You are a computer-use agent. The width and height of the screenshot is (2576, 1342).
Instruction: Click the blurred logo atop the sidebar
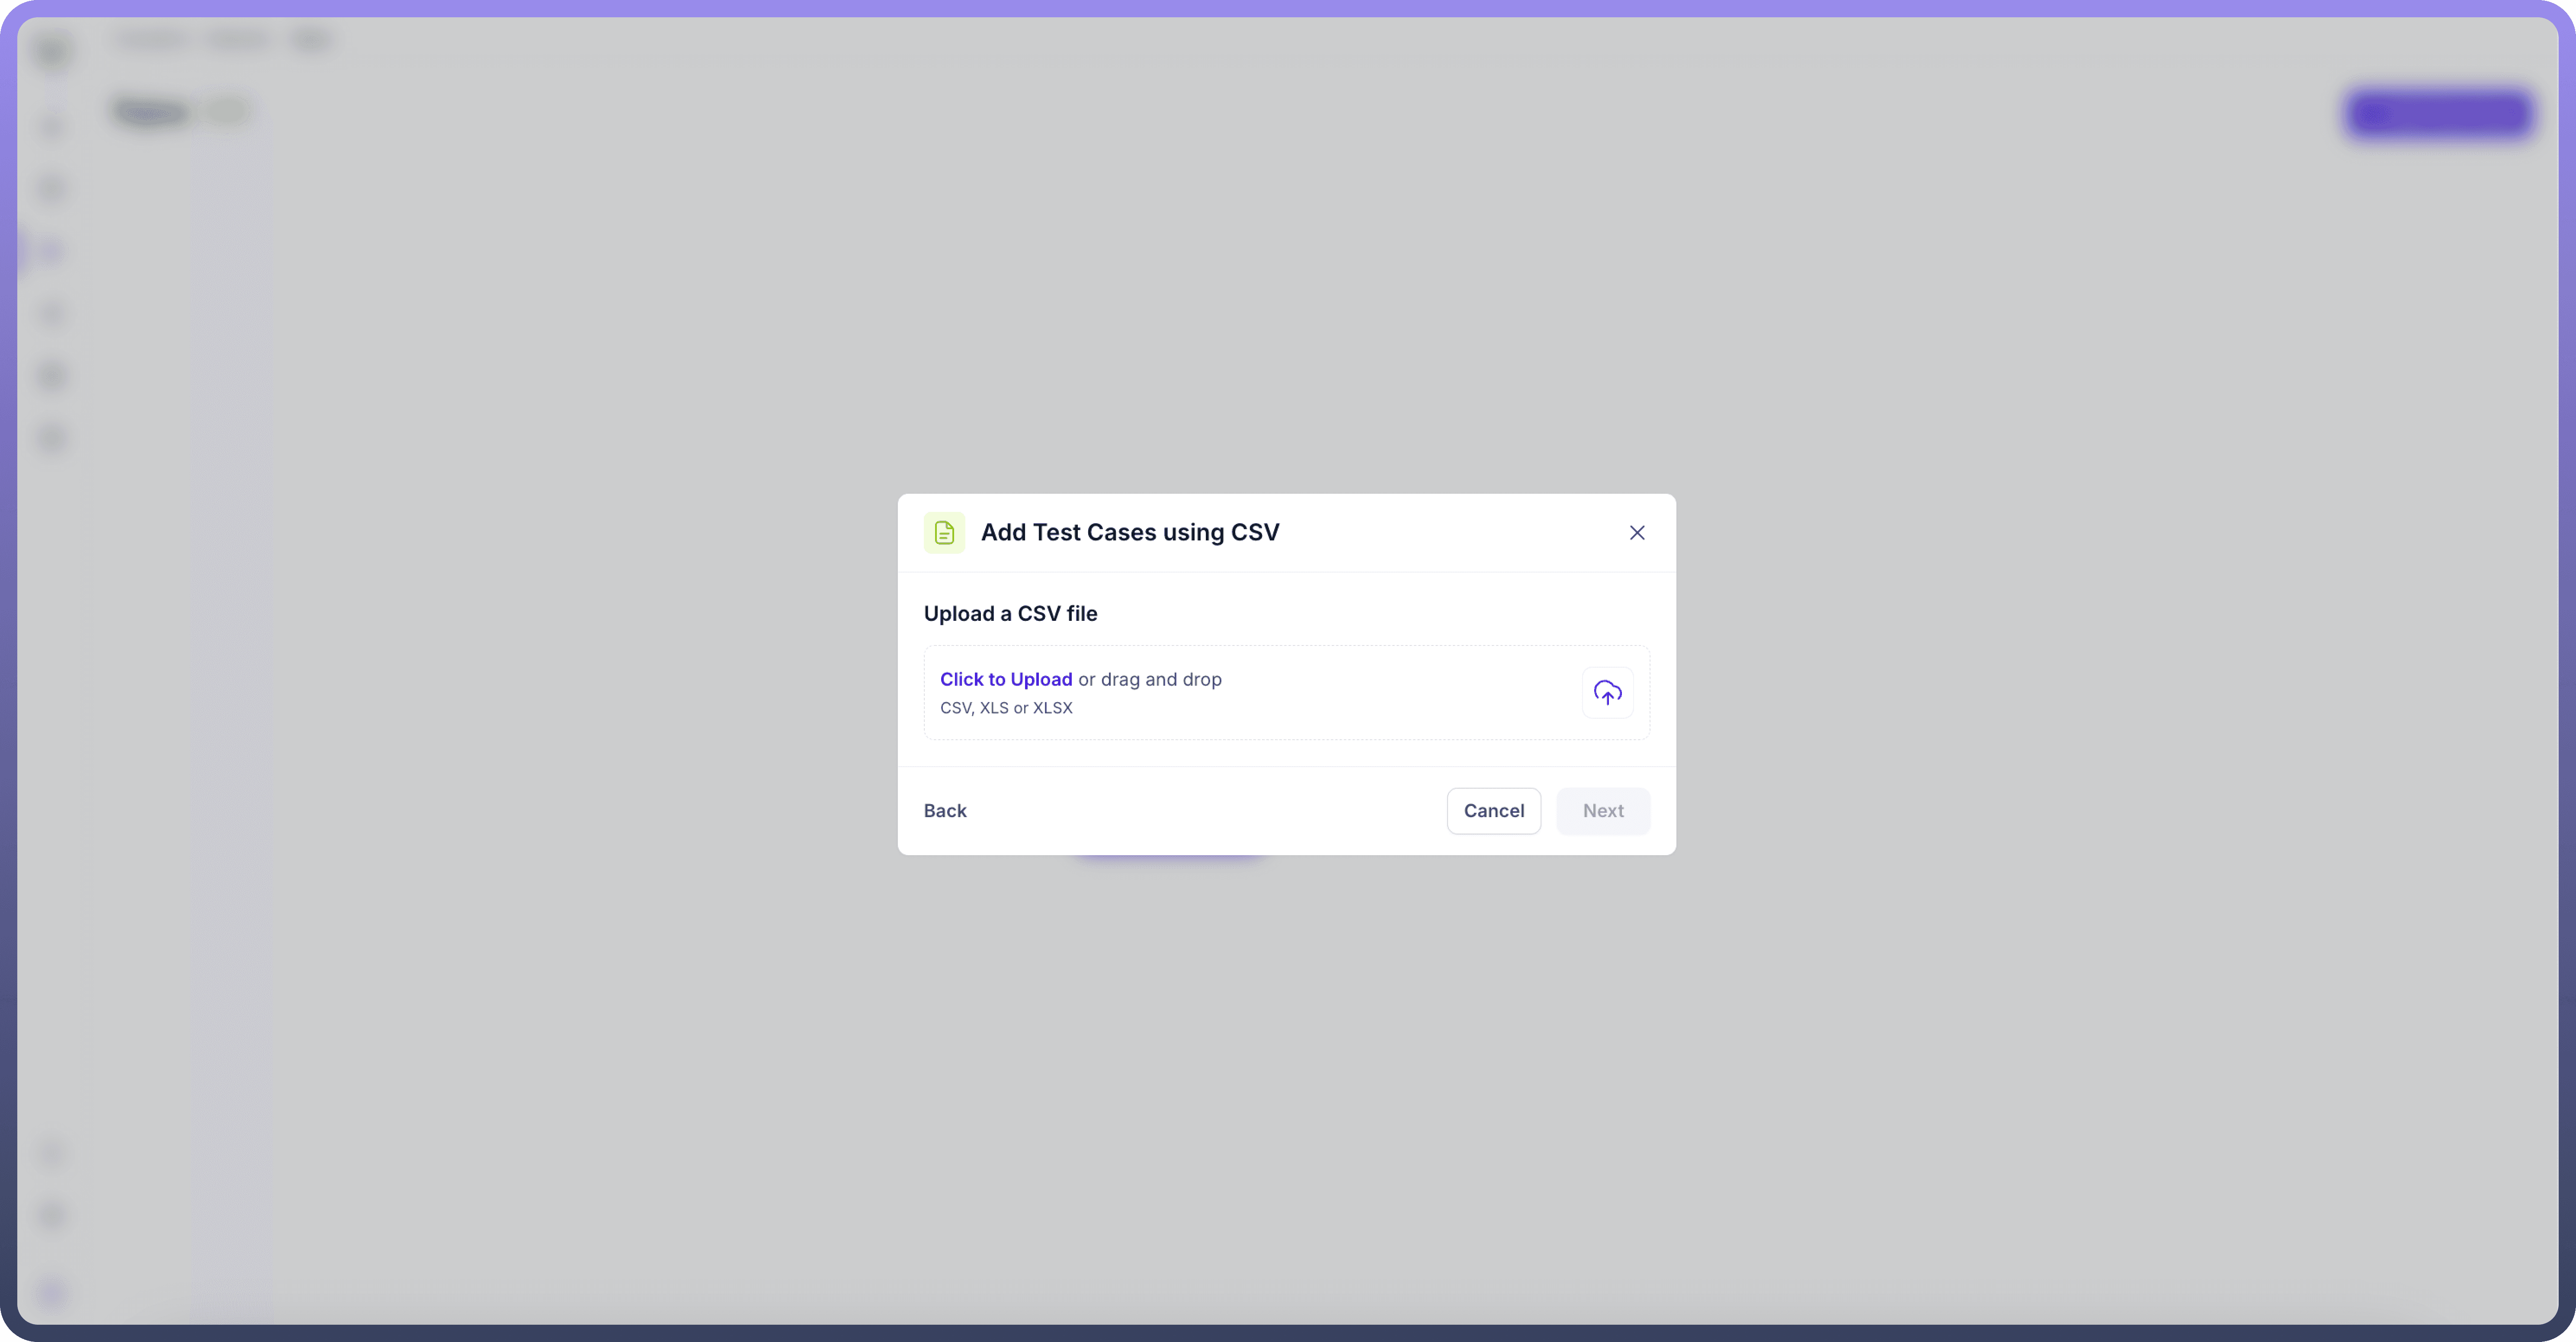point(52,50)
